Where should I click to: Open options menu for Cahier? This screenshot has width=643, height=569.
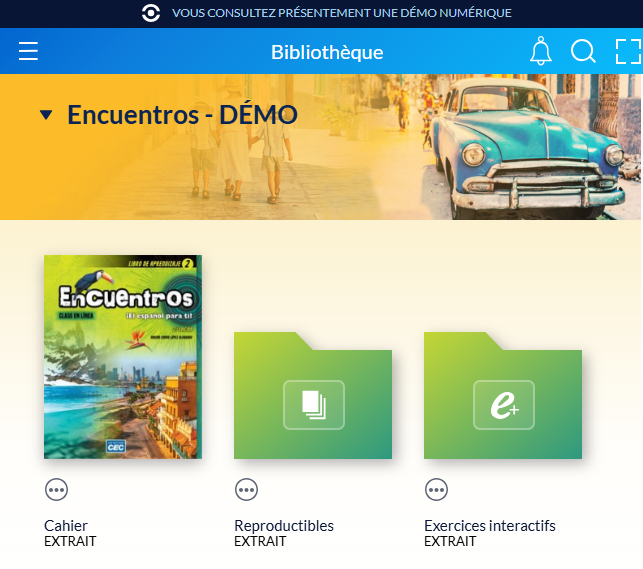56,489
